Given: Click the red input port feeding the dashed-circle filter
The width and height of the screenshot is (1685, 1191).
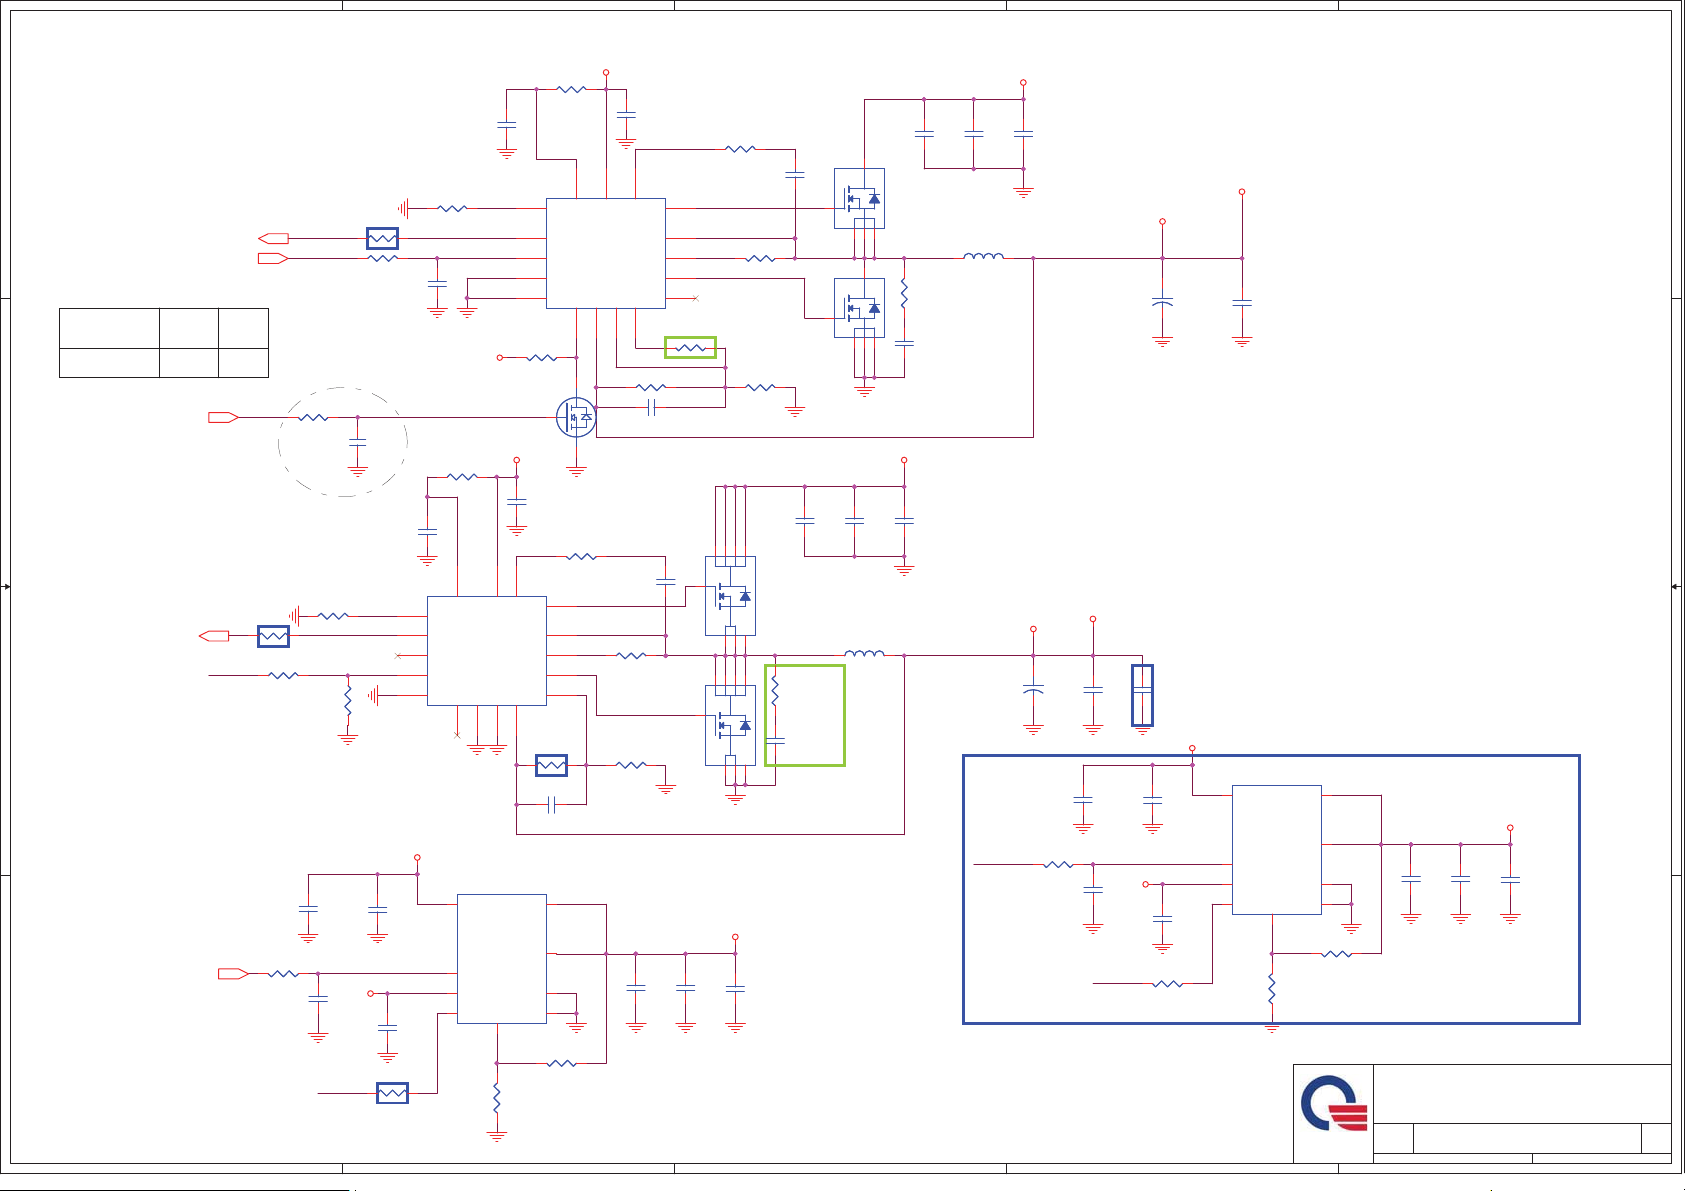Looking at the screenshot, I should click(x=223, y=417).
